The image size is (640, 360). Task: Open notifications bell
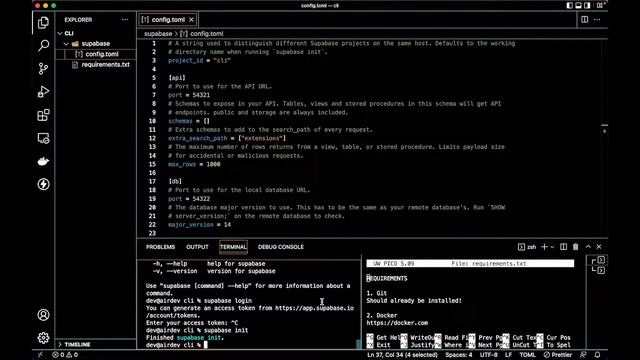(x=598, y=355)
